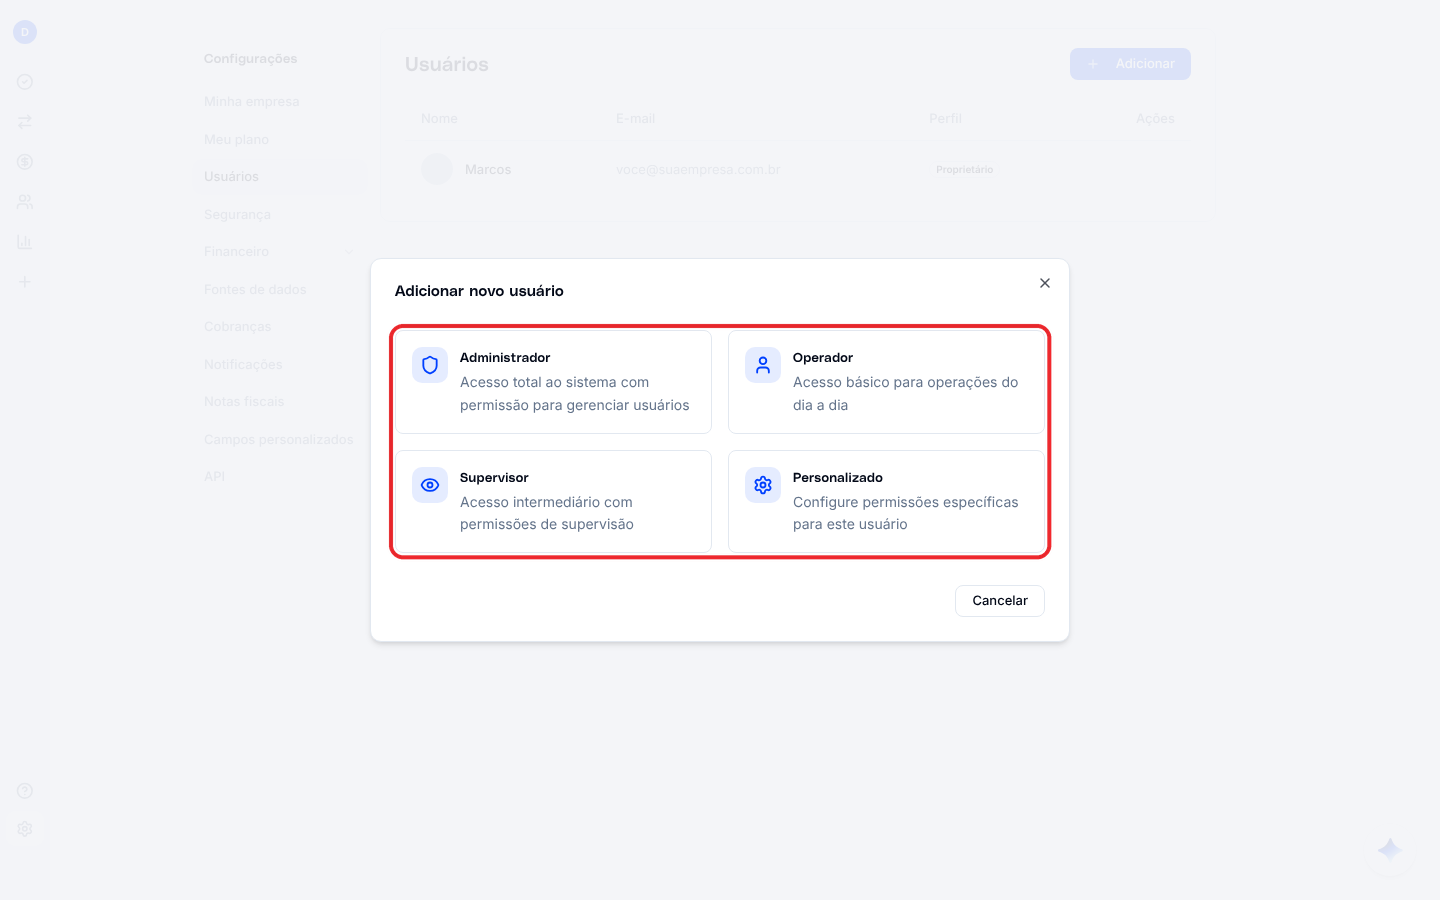Viewport: 1440px width, 900px height.
Task: Close the Adicionar novo usuário dialog
Action: tap(1045, 283)
